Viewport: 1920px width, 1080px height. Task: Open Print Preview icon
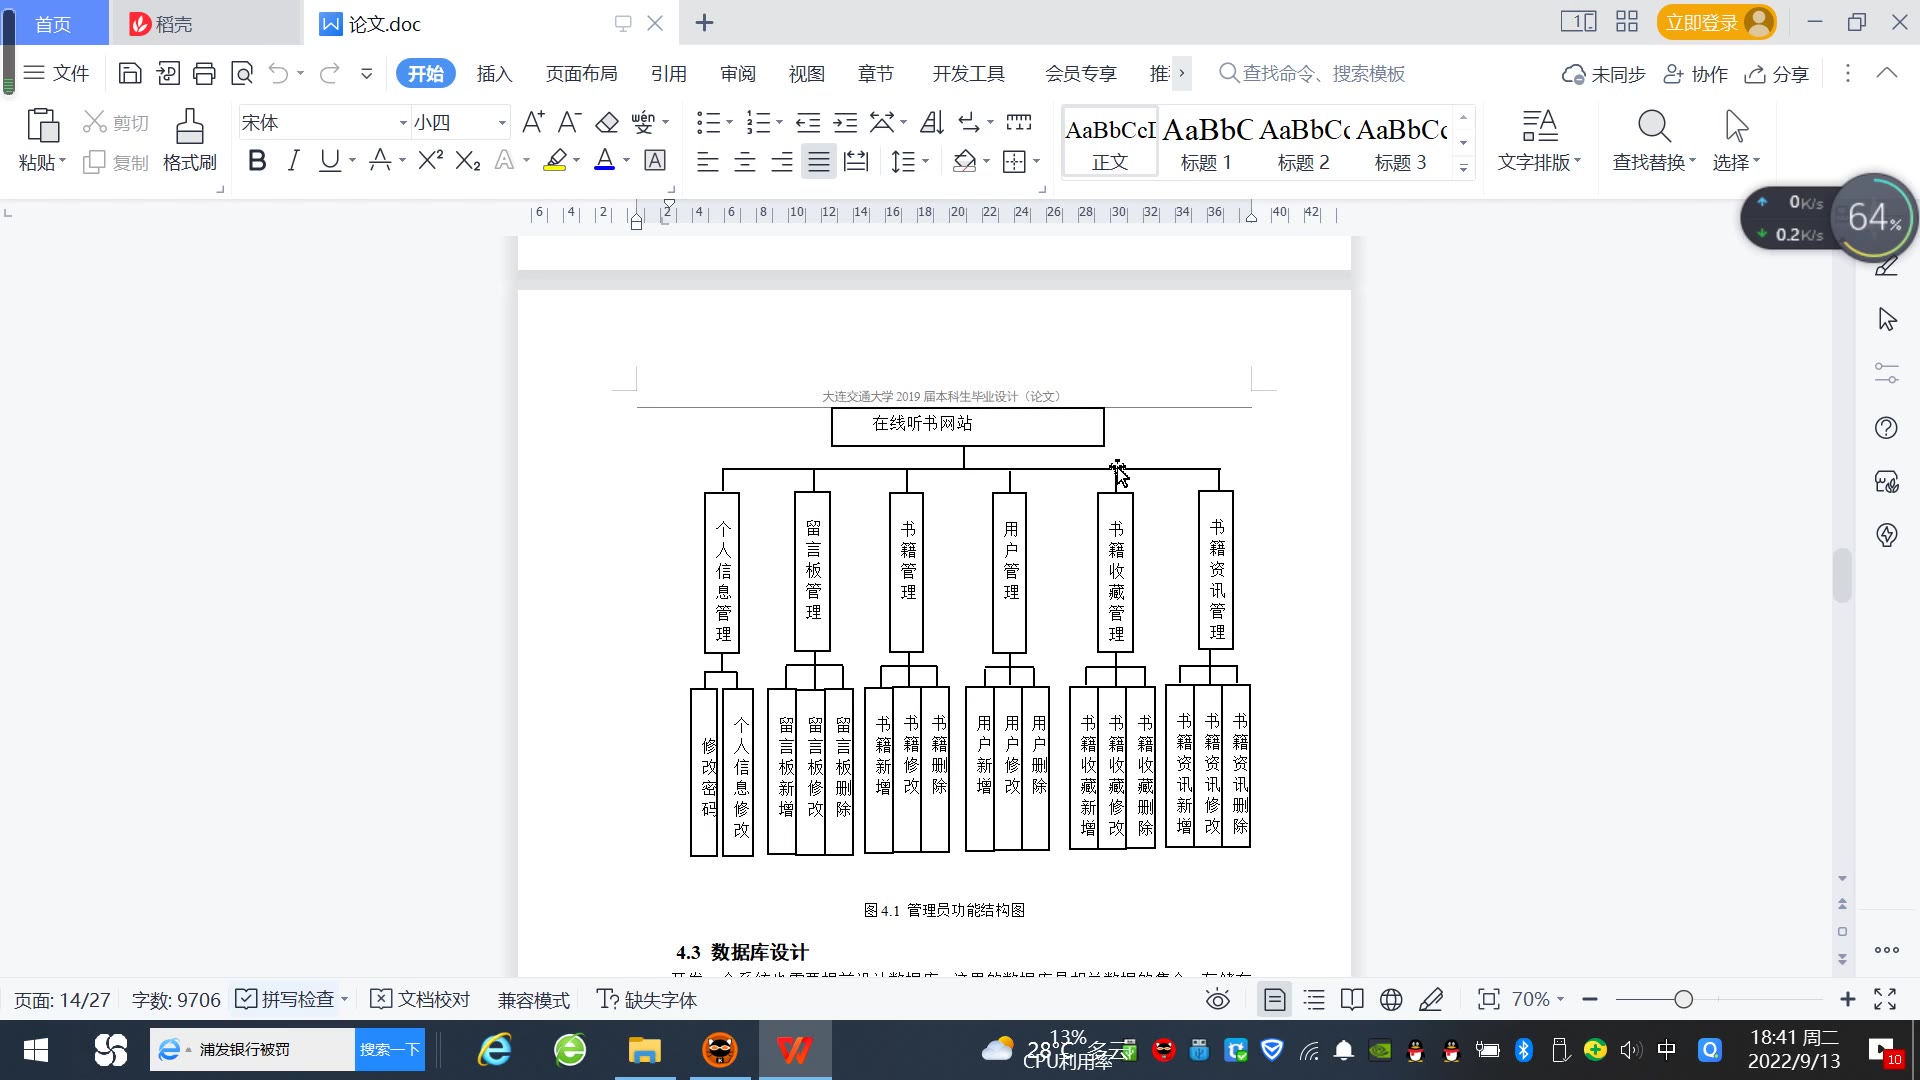coord(242,73)
